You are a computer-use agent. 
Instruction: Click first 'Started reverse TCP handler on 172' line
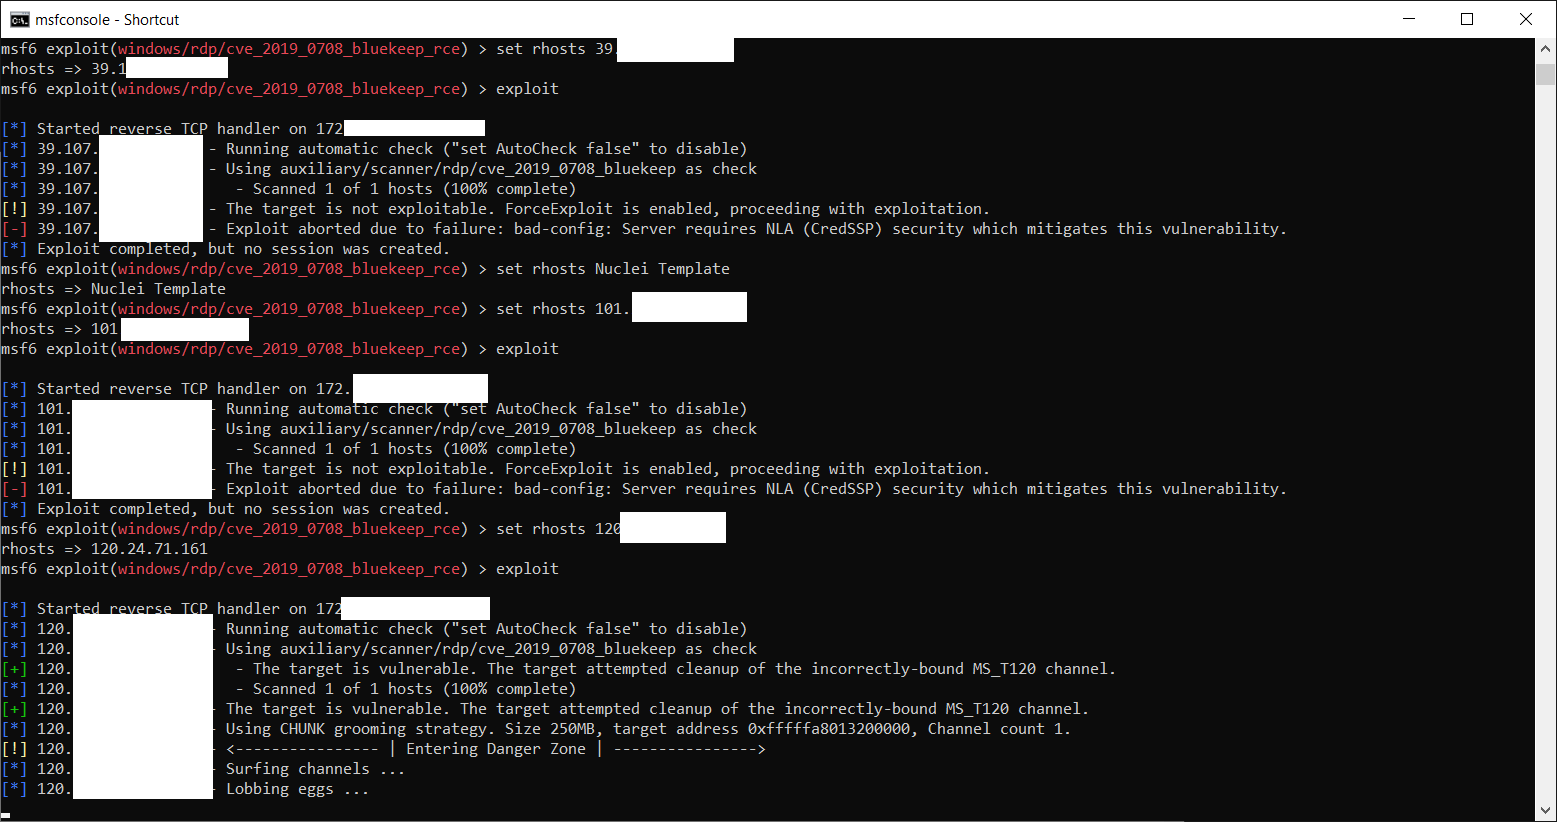pyautogui.click(x=172, y=129)
